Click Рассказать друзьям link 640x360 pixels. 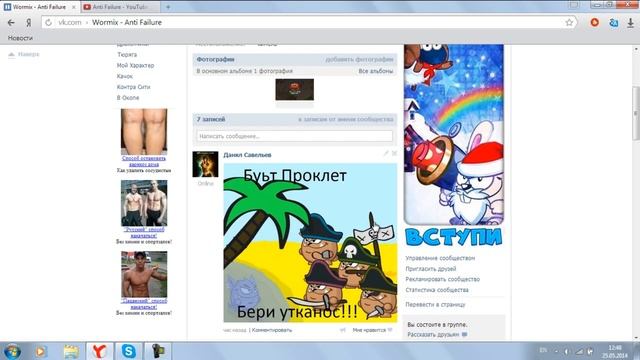pos(433,335)
